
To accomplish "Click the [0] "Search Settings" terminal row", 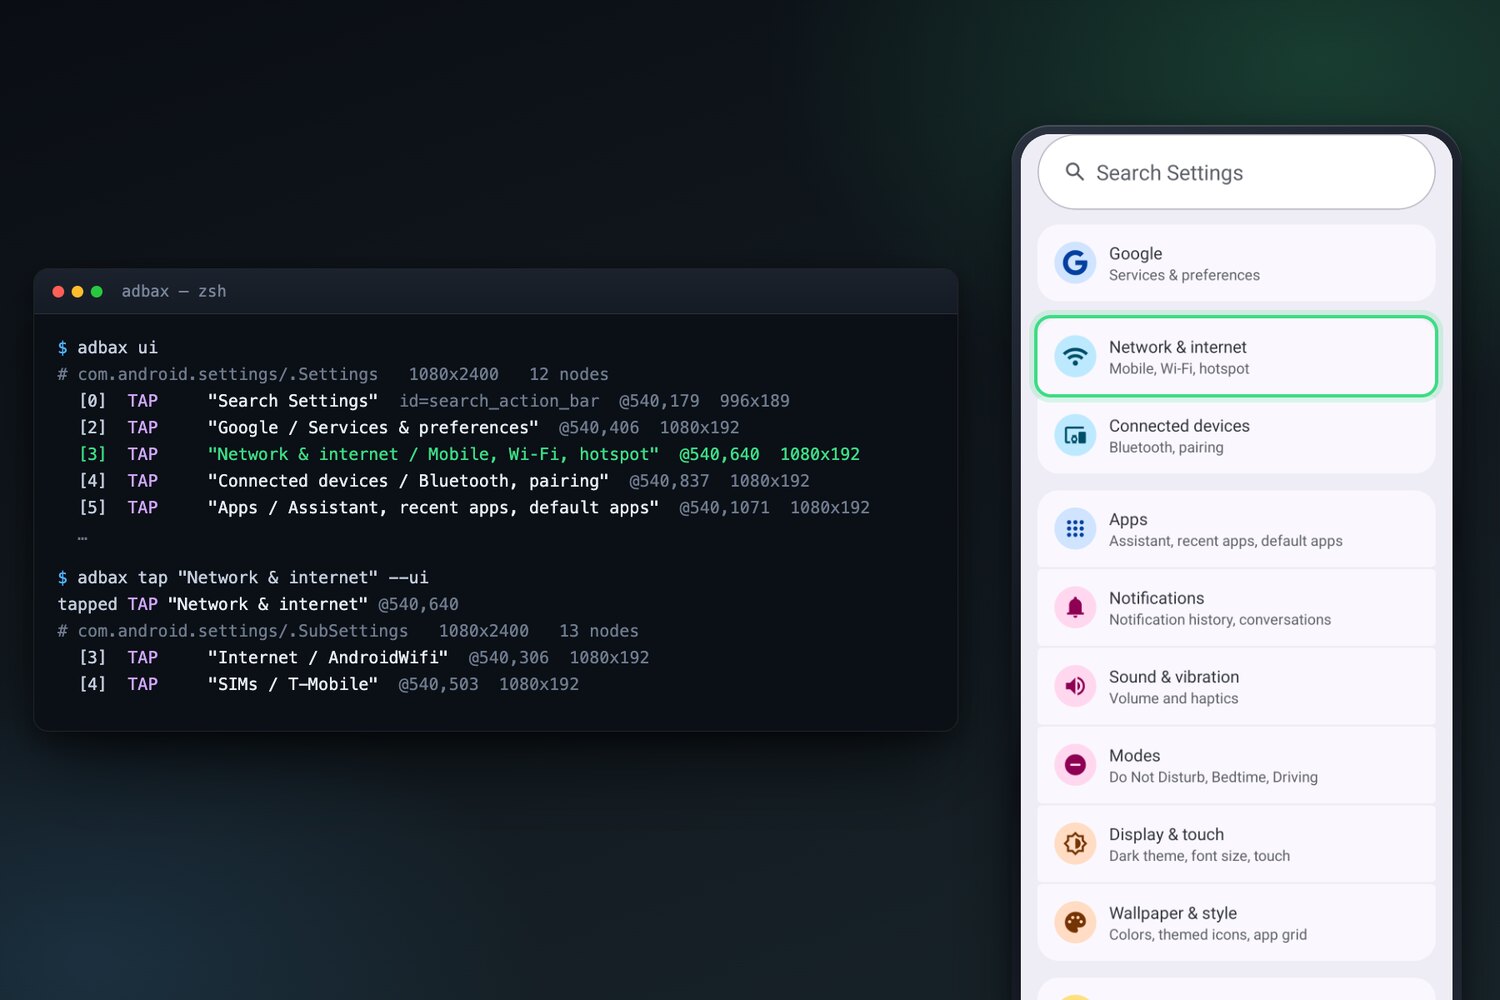I will [434, 400].
